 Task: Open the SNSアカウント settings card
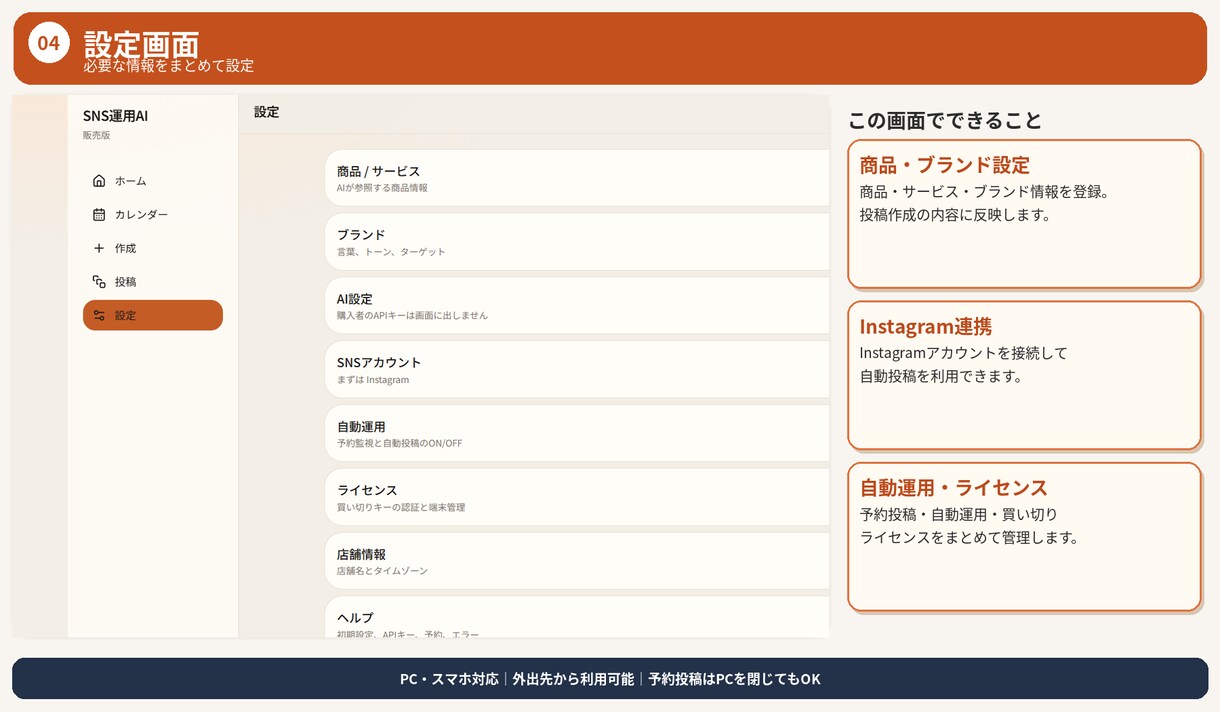pos(577,370)
